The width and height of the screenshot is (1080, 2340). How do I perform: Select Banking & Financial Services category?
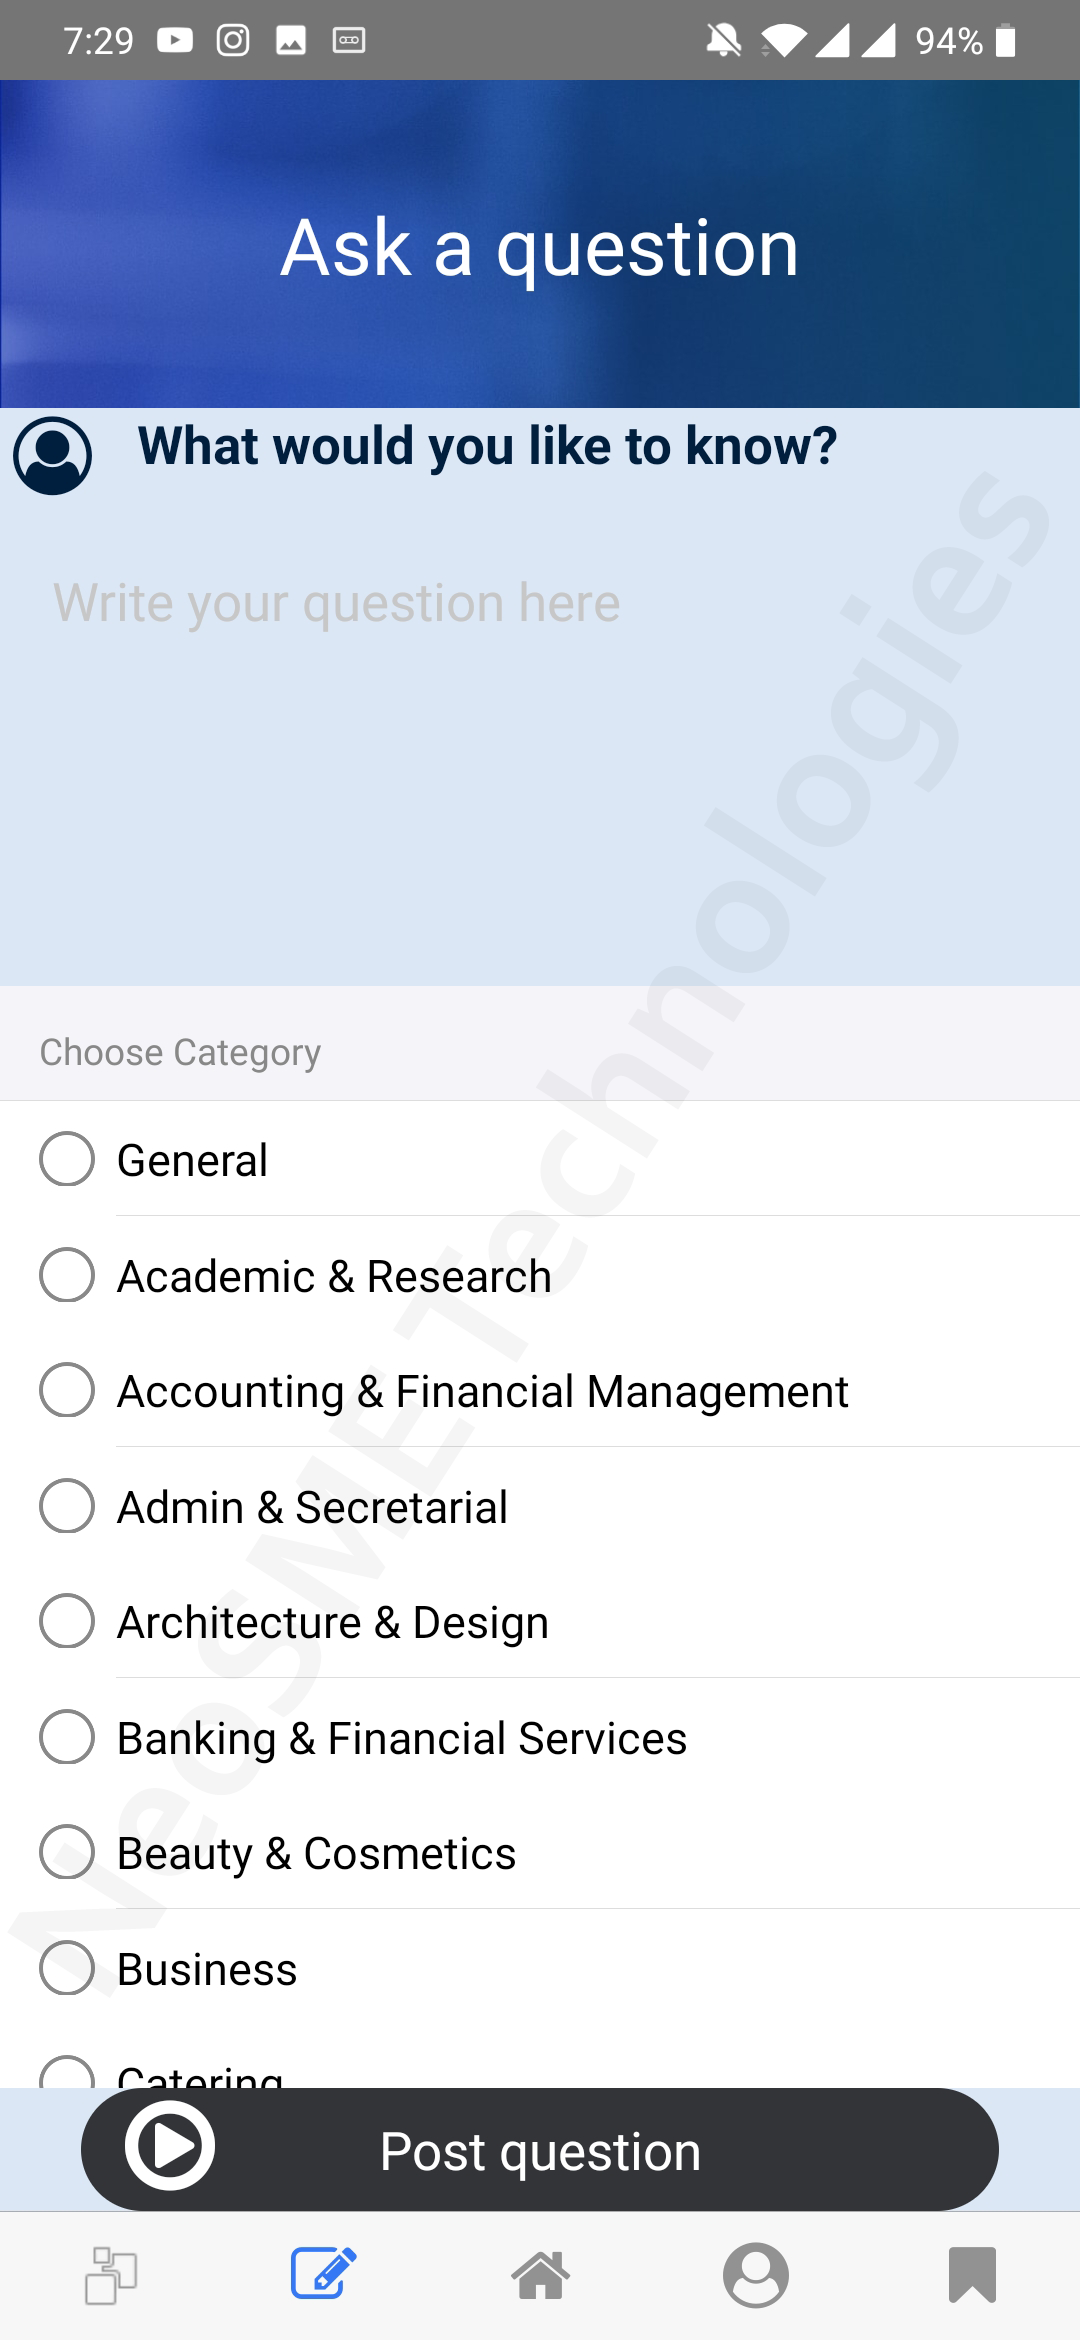[x=66, y=1738]
